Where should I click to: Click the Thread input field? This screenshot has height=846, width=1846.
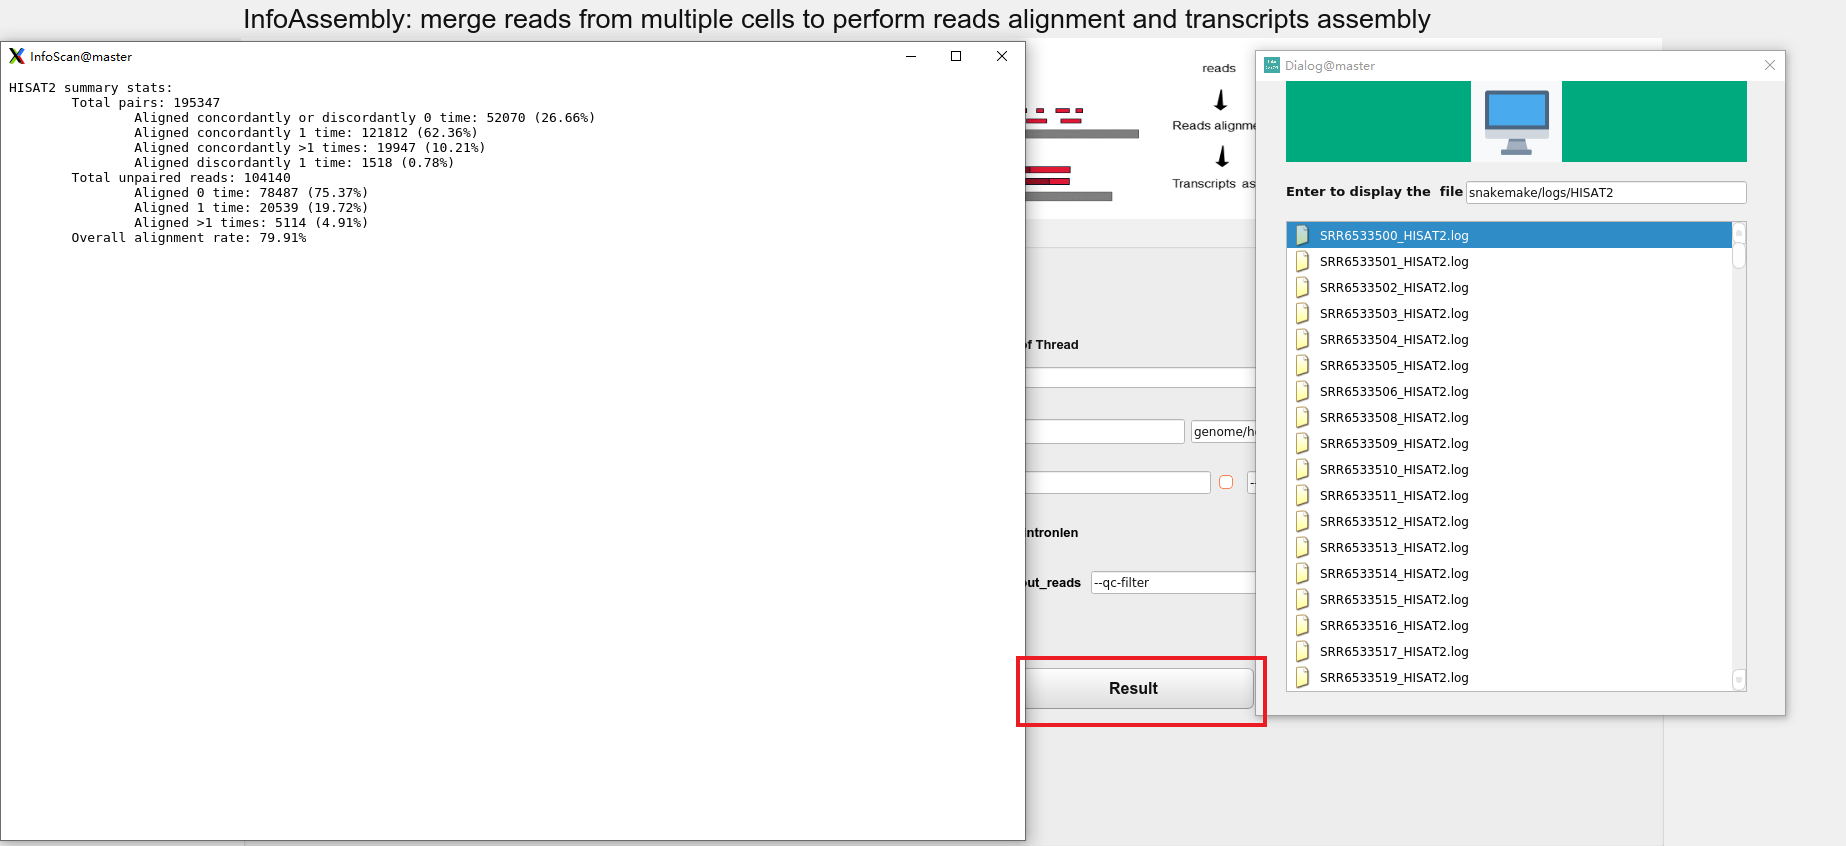coord(1140,378)
